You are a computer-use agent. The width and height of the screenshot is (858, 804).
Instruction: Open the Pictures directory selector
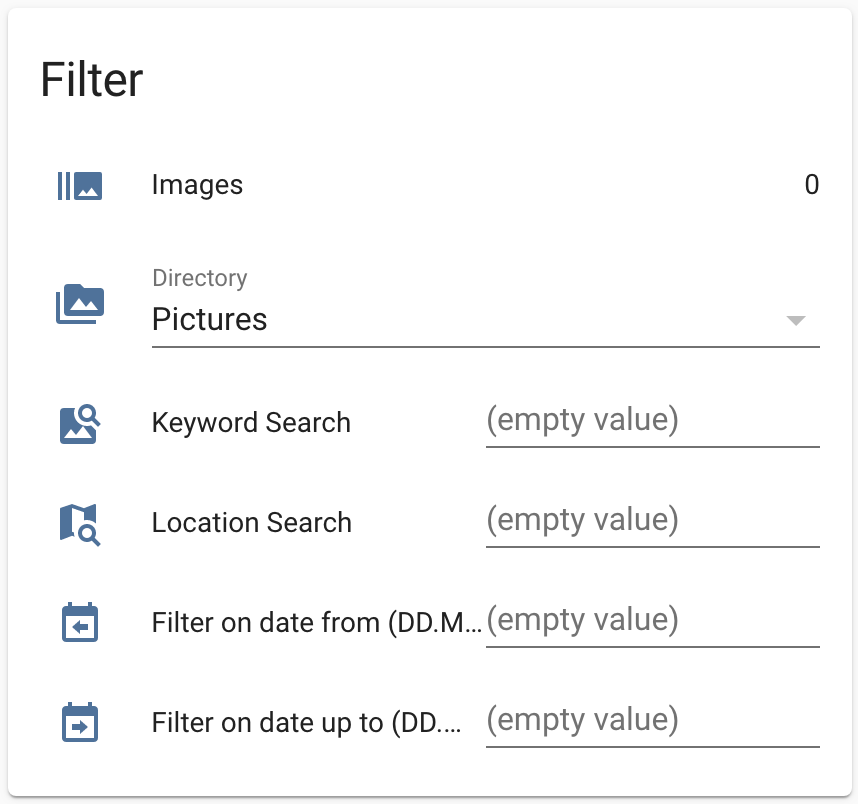(210, 320)
